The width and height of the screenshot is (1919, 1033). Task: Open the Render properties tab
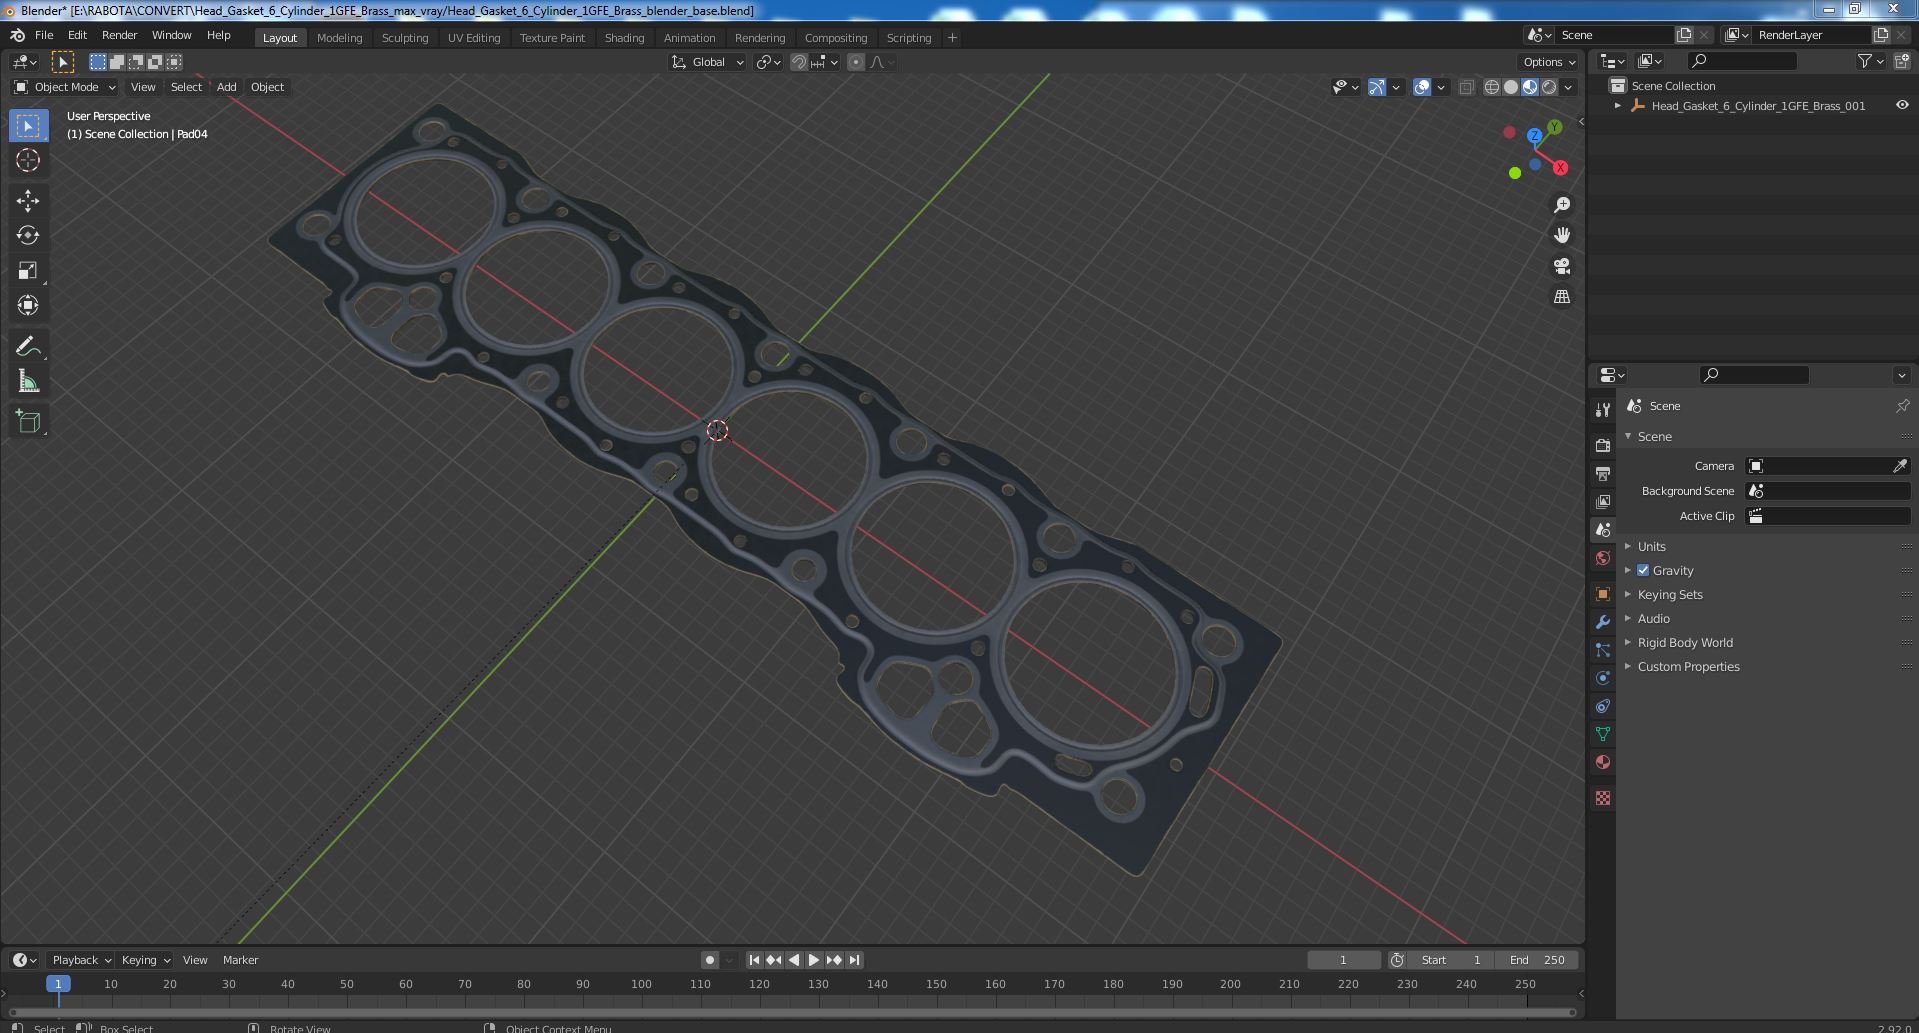click(x=1603, y=445)
